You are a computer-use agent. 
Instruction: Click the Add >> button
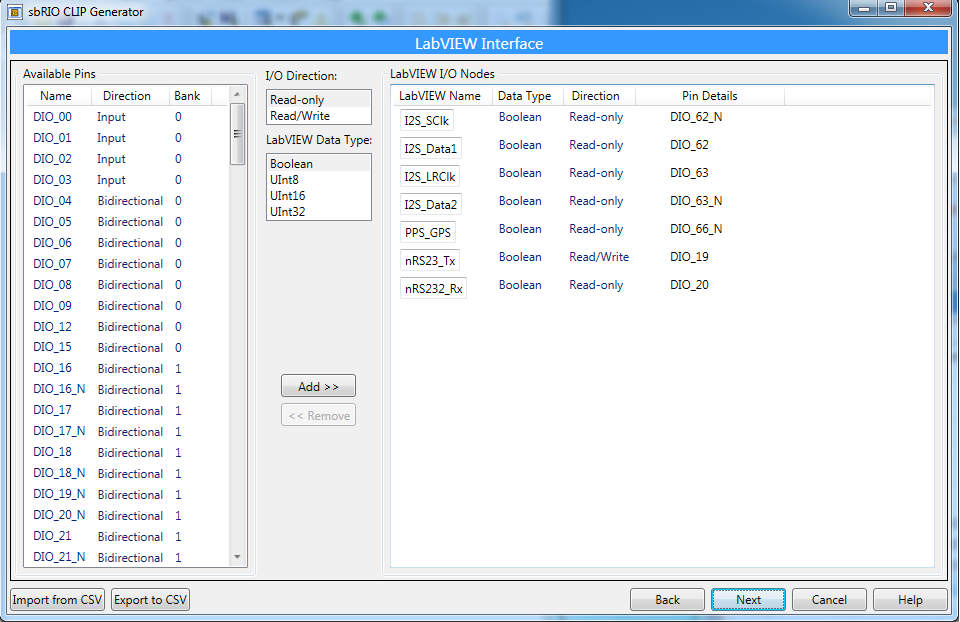[318, 386]
